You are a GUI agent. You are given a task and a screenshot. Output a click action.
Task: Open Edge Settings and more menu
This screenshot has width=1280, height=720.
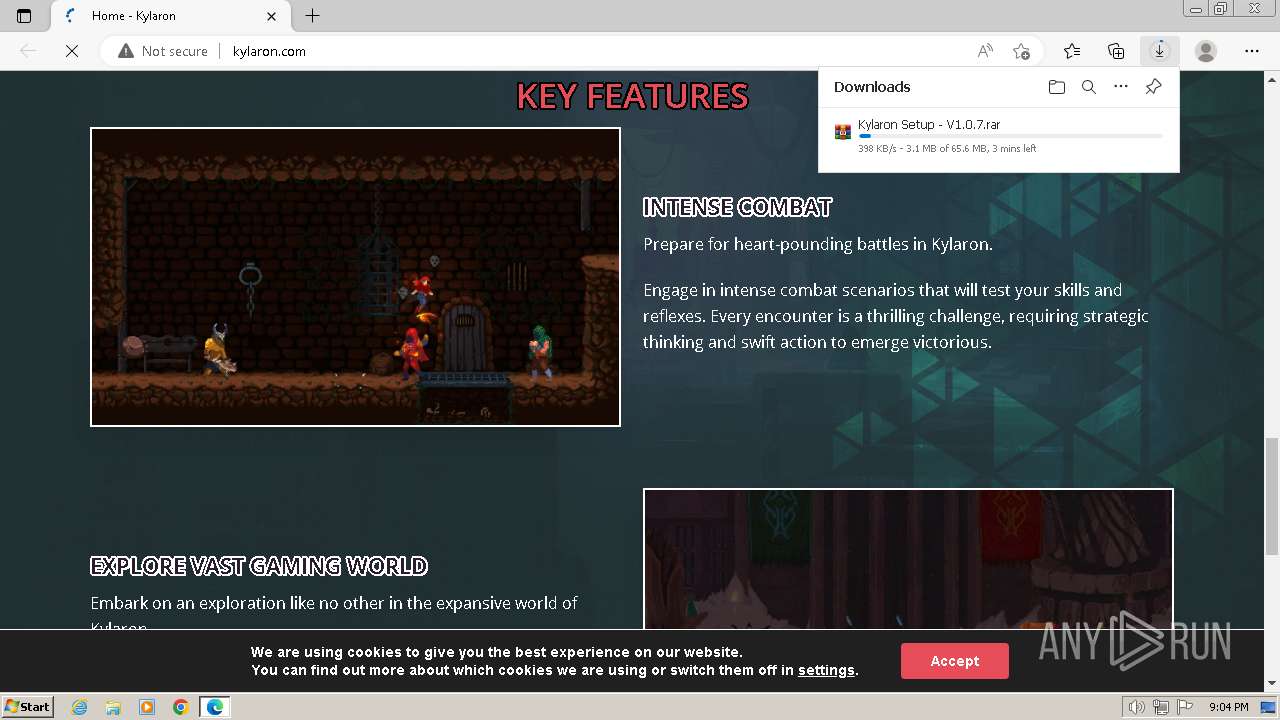1252,51
